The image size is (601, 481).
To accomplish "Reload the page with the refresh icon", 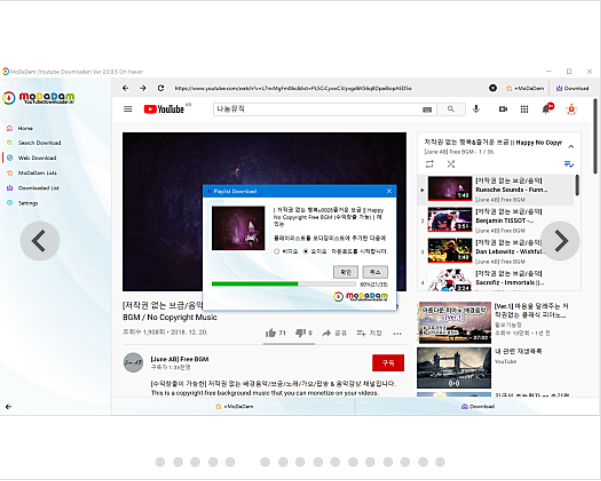I will click(161, 88).
